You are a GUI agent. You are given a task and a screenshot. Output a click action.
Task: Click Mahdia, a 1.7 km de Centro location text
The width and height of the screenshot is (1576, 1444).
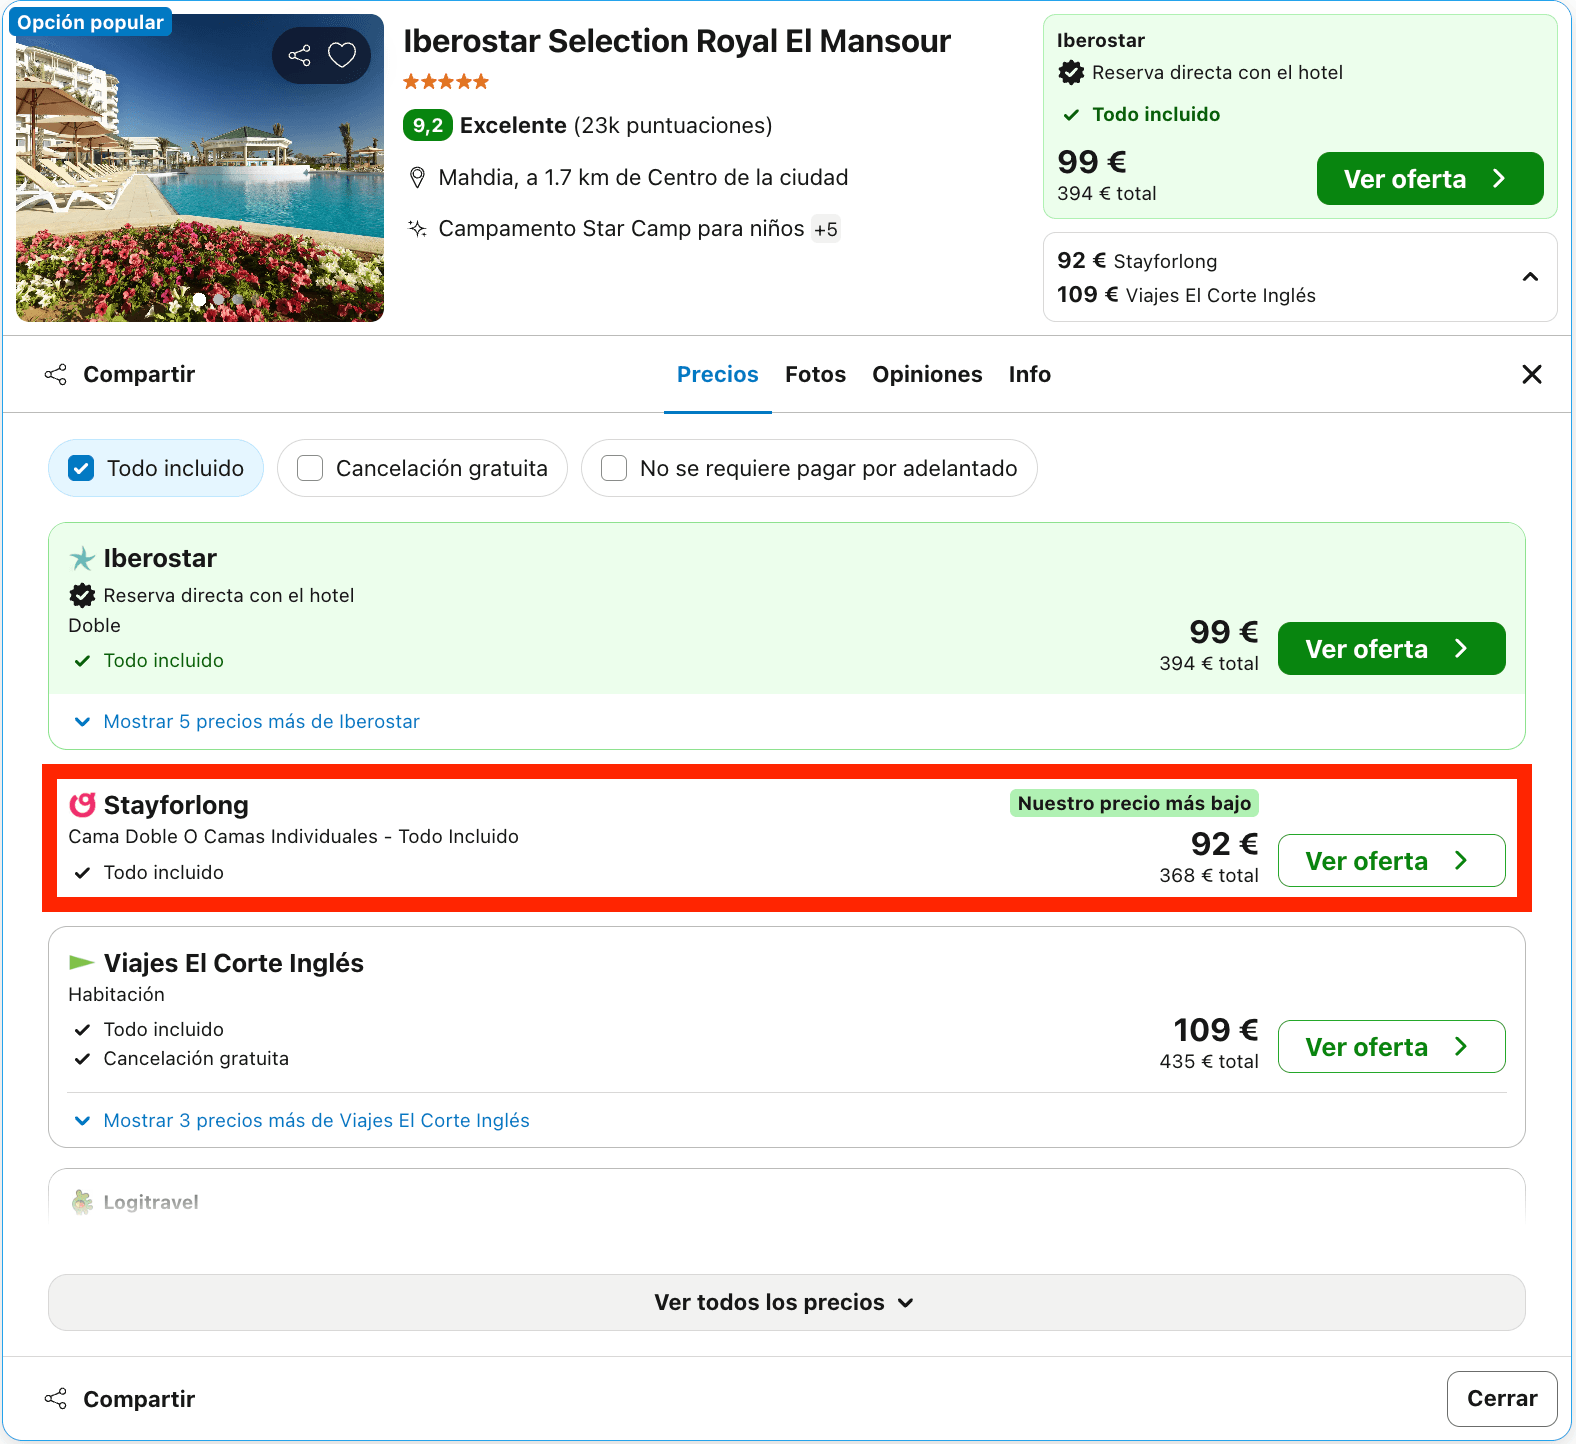pyautogui.click(x=643, y=178)
